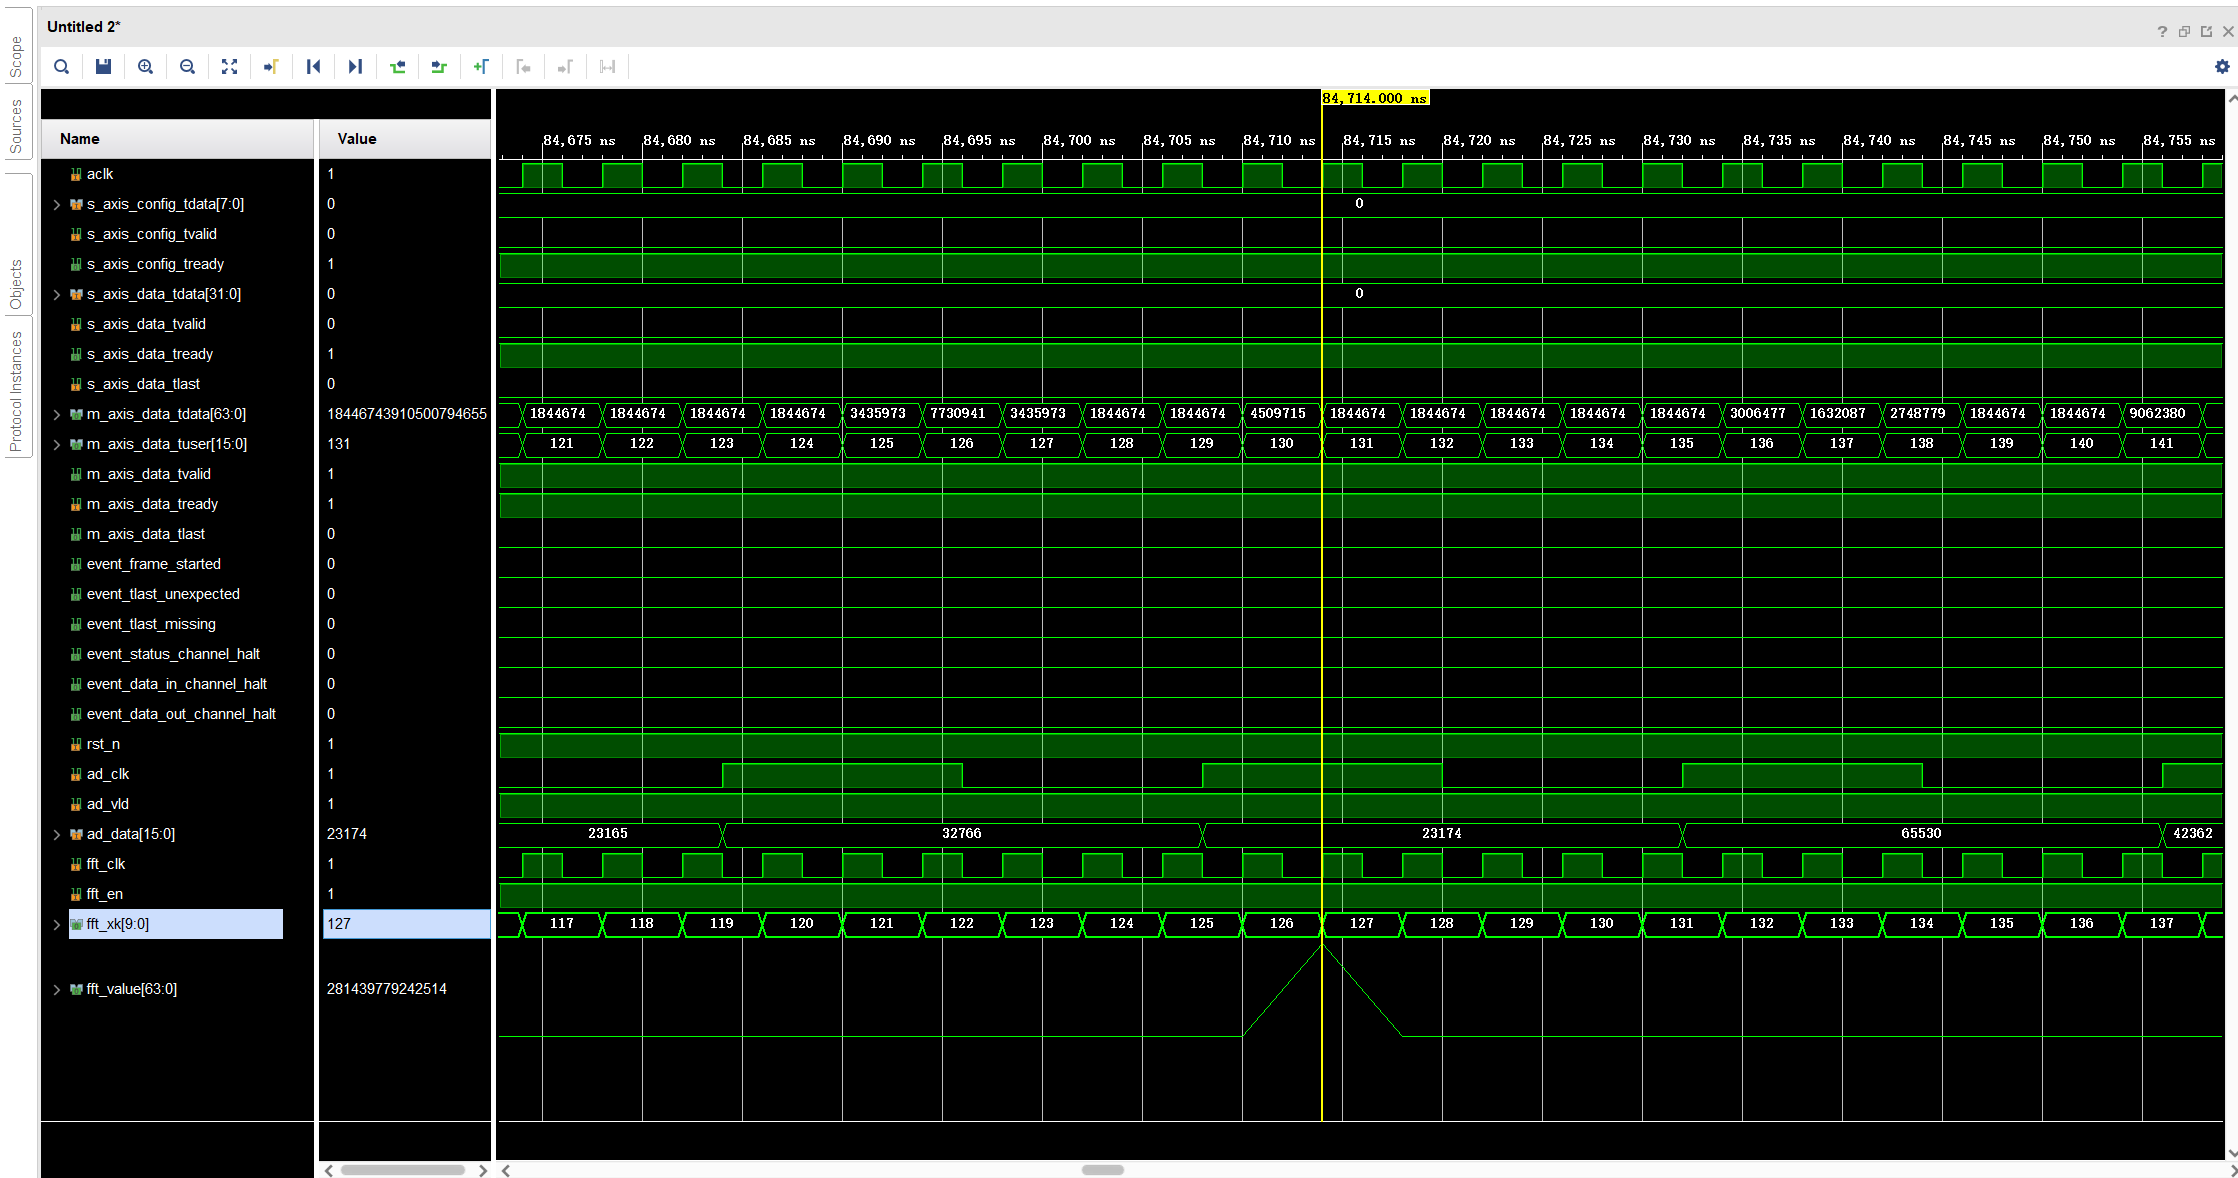Viewport: 2238px width, 1178px height.
Task: Click the Search magnifier icon in toolbar
Action: (x=62, y=67)
